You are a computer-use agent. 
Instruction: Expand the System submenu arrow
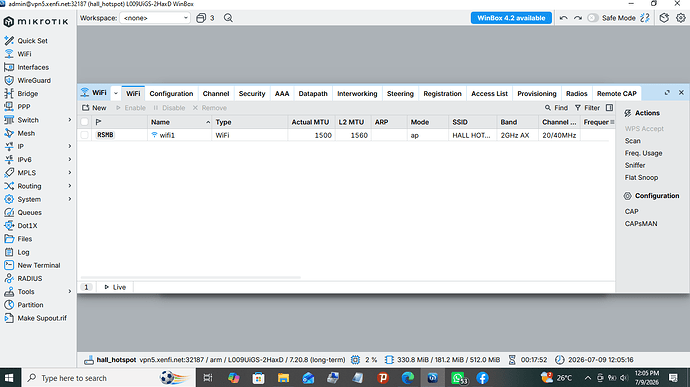click(x=70, y=199)
